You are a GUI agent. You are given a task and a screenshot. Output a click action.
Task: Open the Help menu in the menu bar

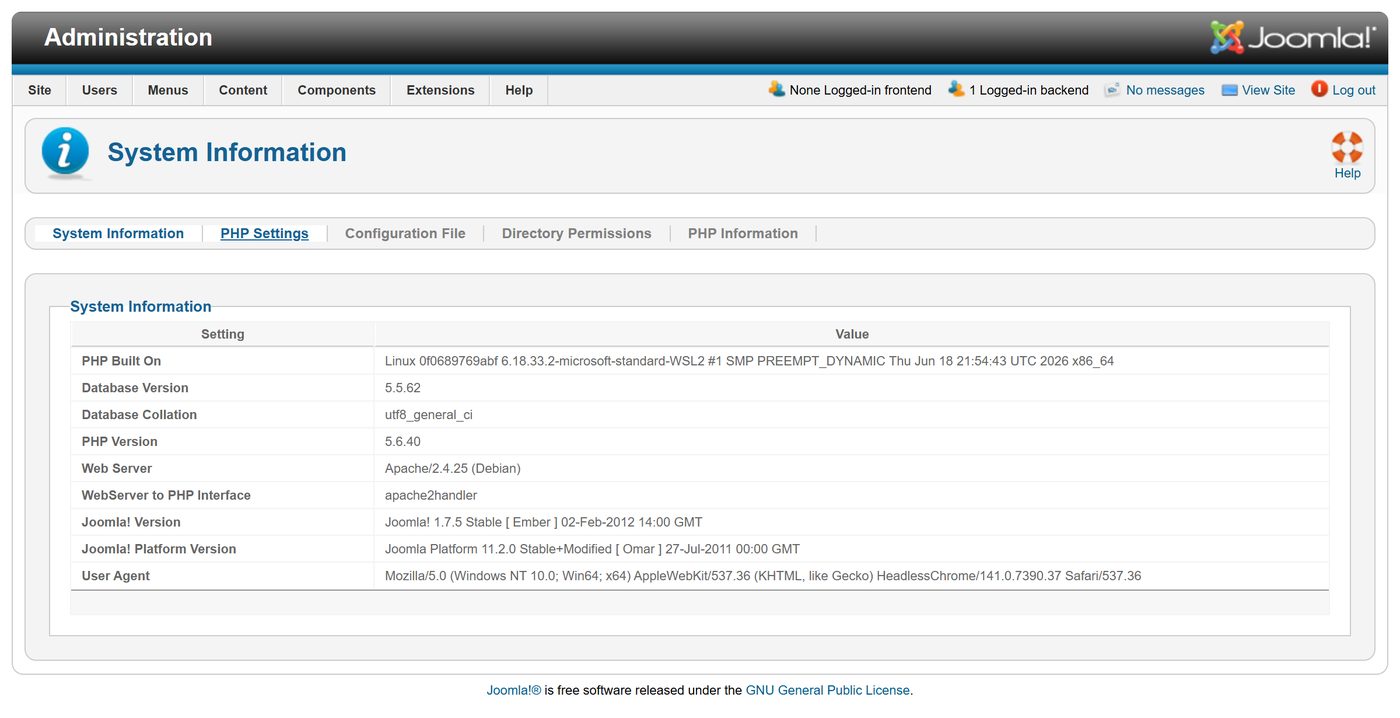519,90
